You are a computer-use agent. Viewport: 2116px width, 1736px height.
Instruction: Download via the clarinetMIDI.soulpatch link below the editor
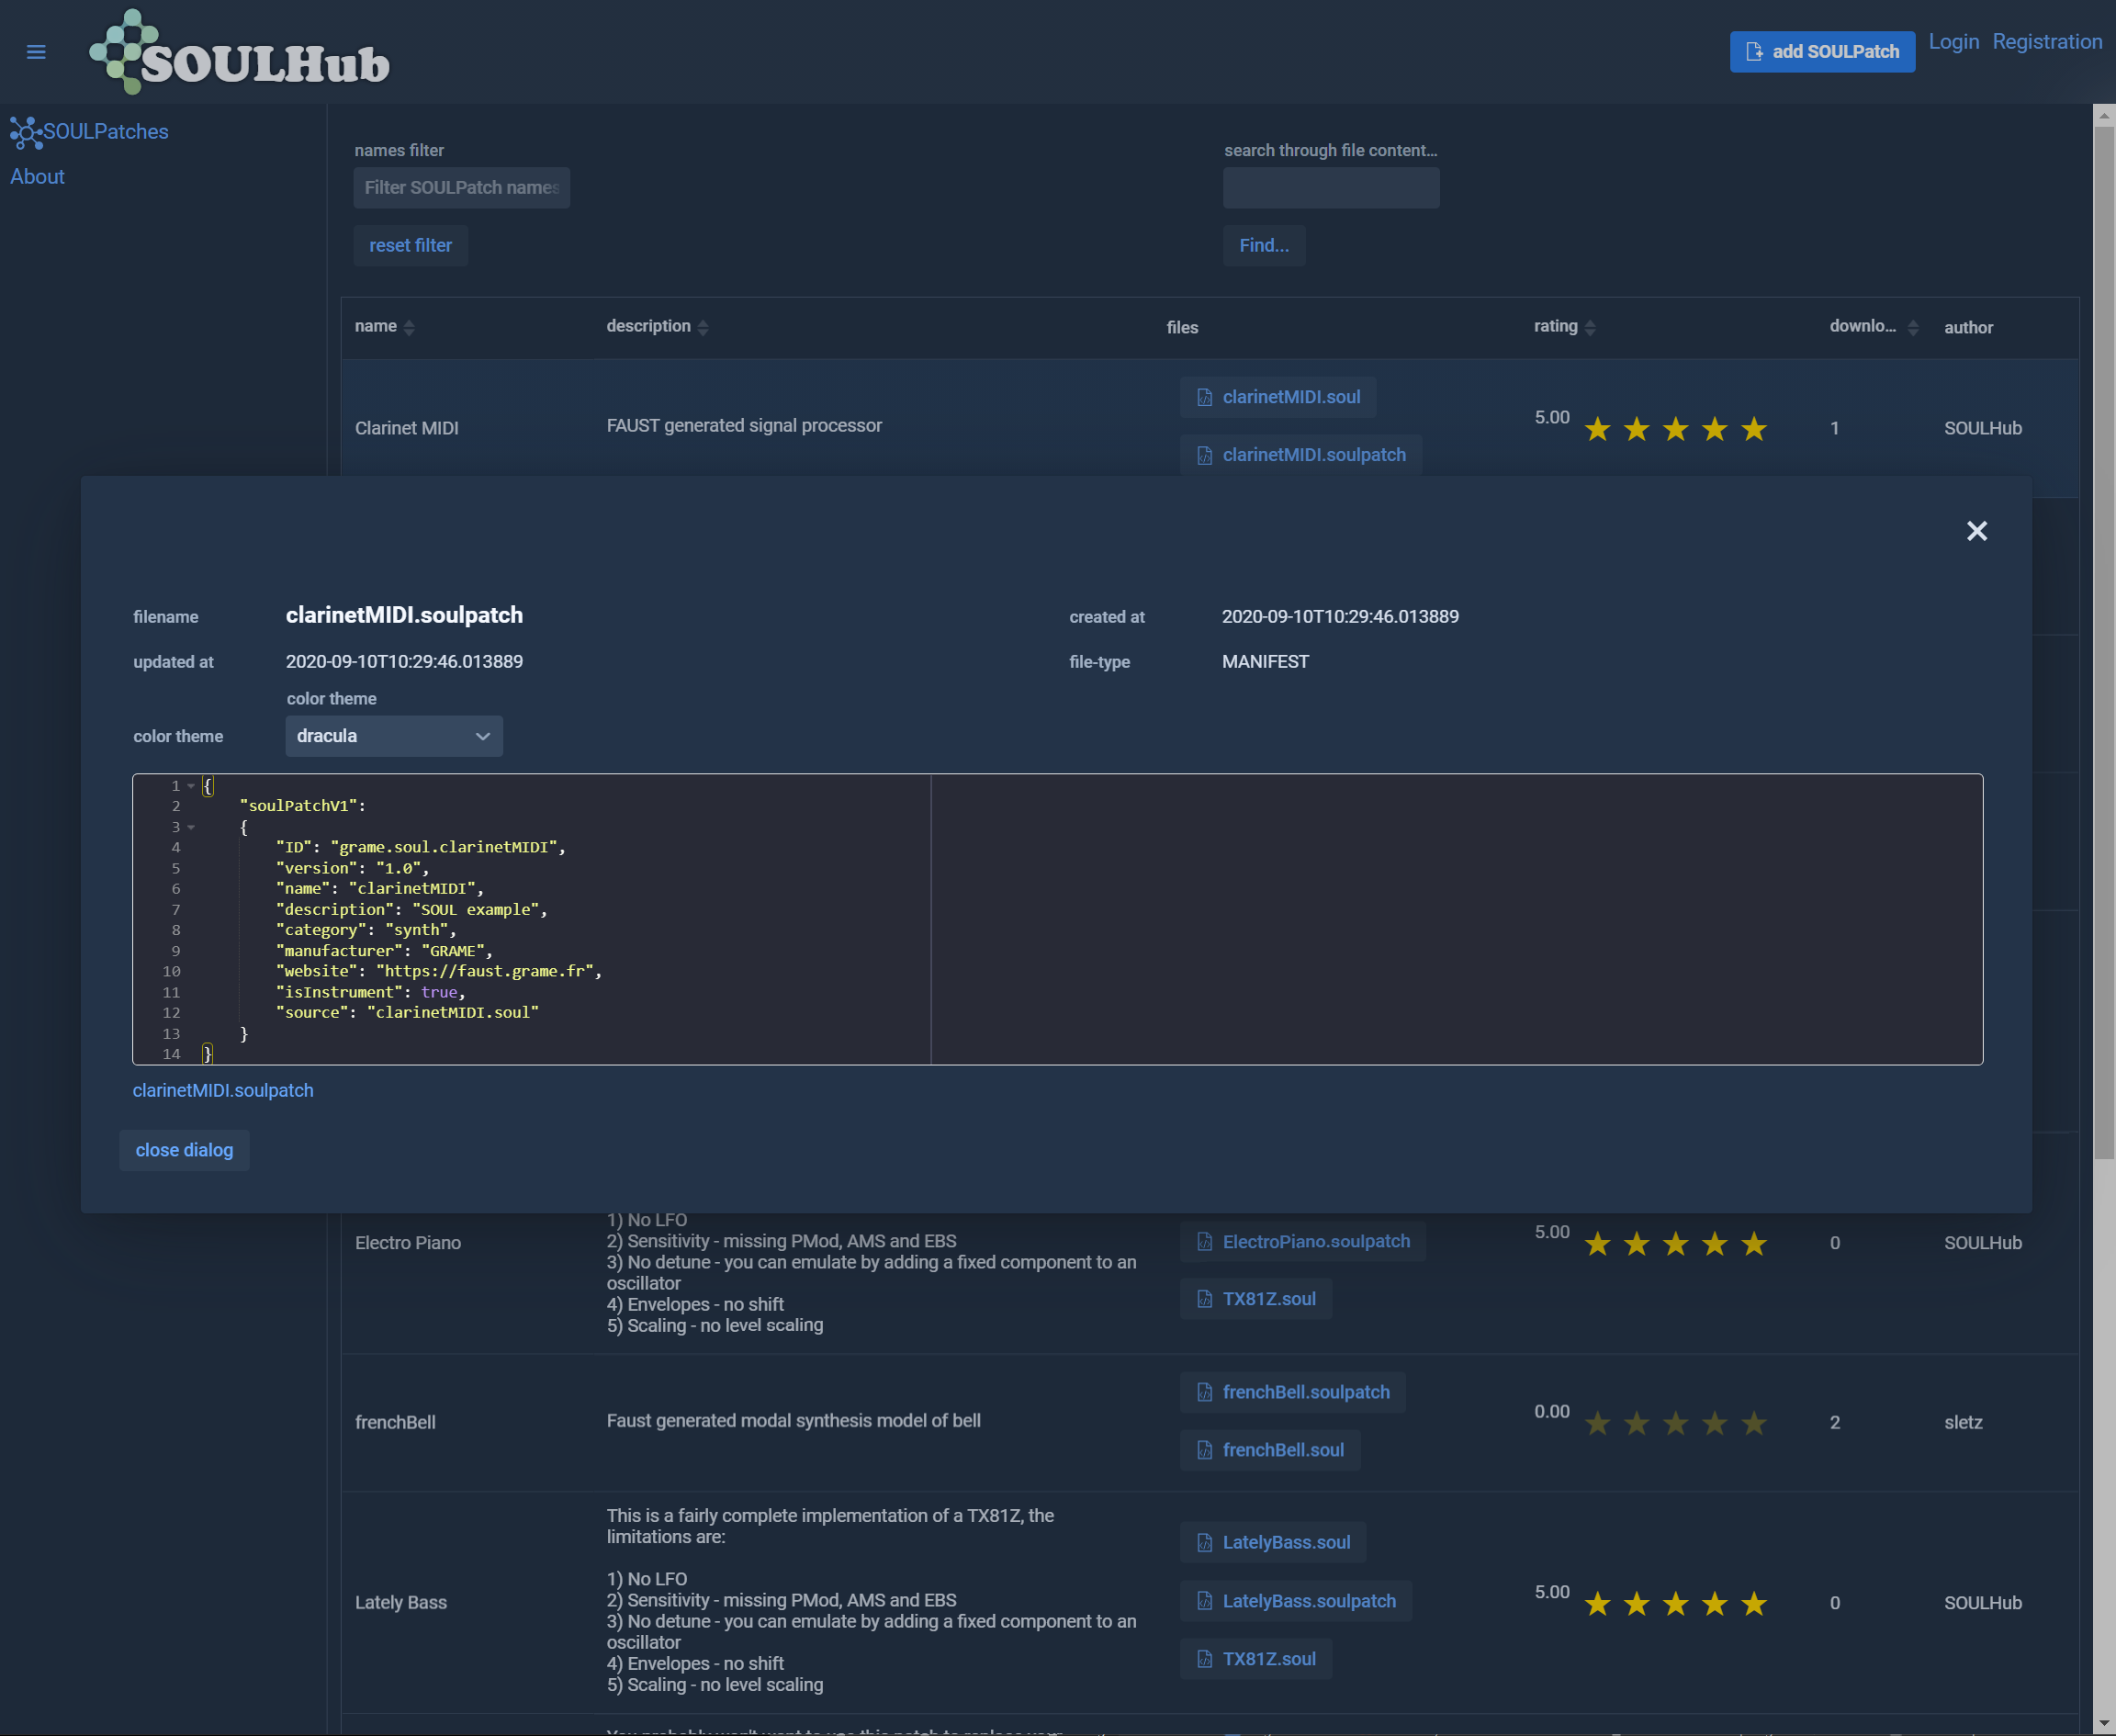[223, 1090]
